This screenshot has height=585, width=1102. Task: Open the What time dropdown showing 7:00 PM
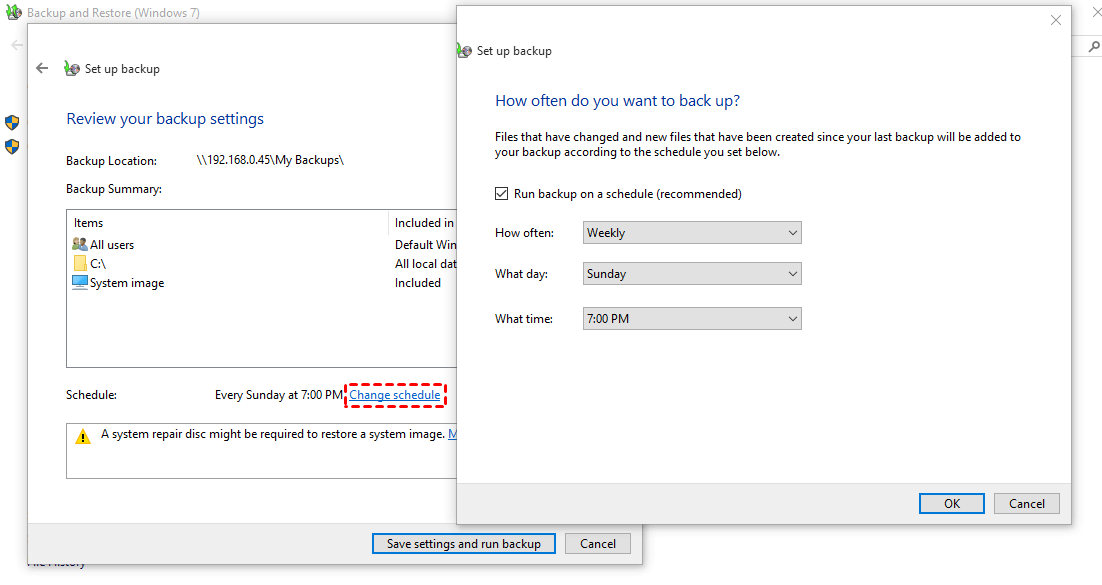pos(692,319)
